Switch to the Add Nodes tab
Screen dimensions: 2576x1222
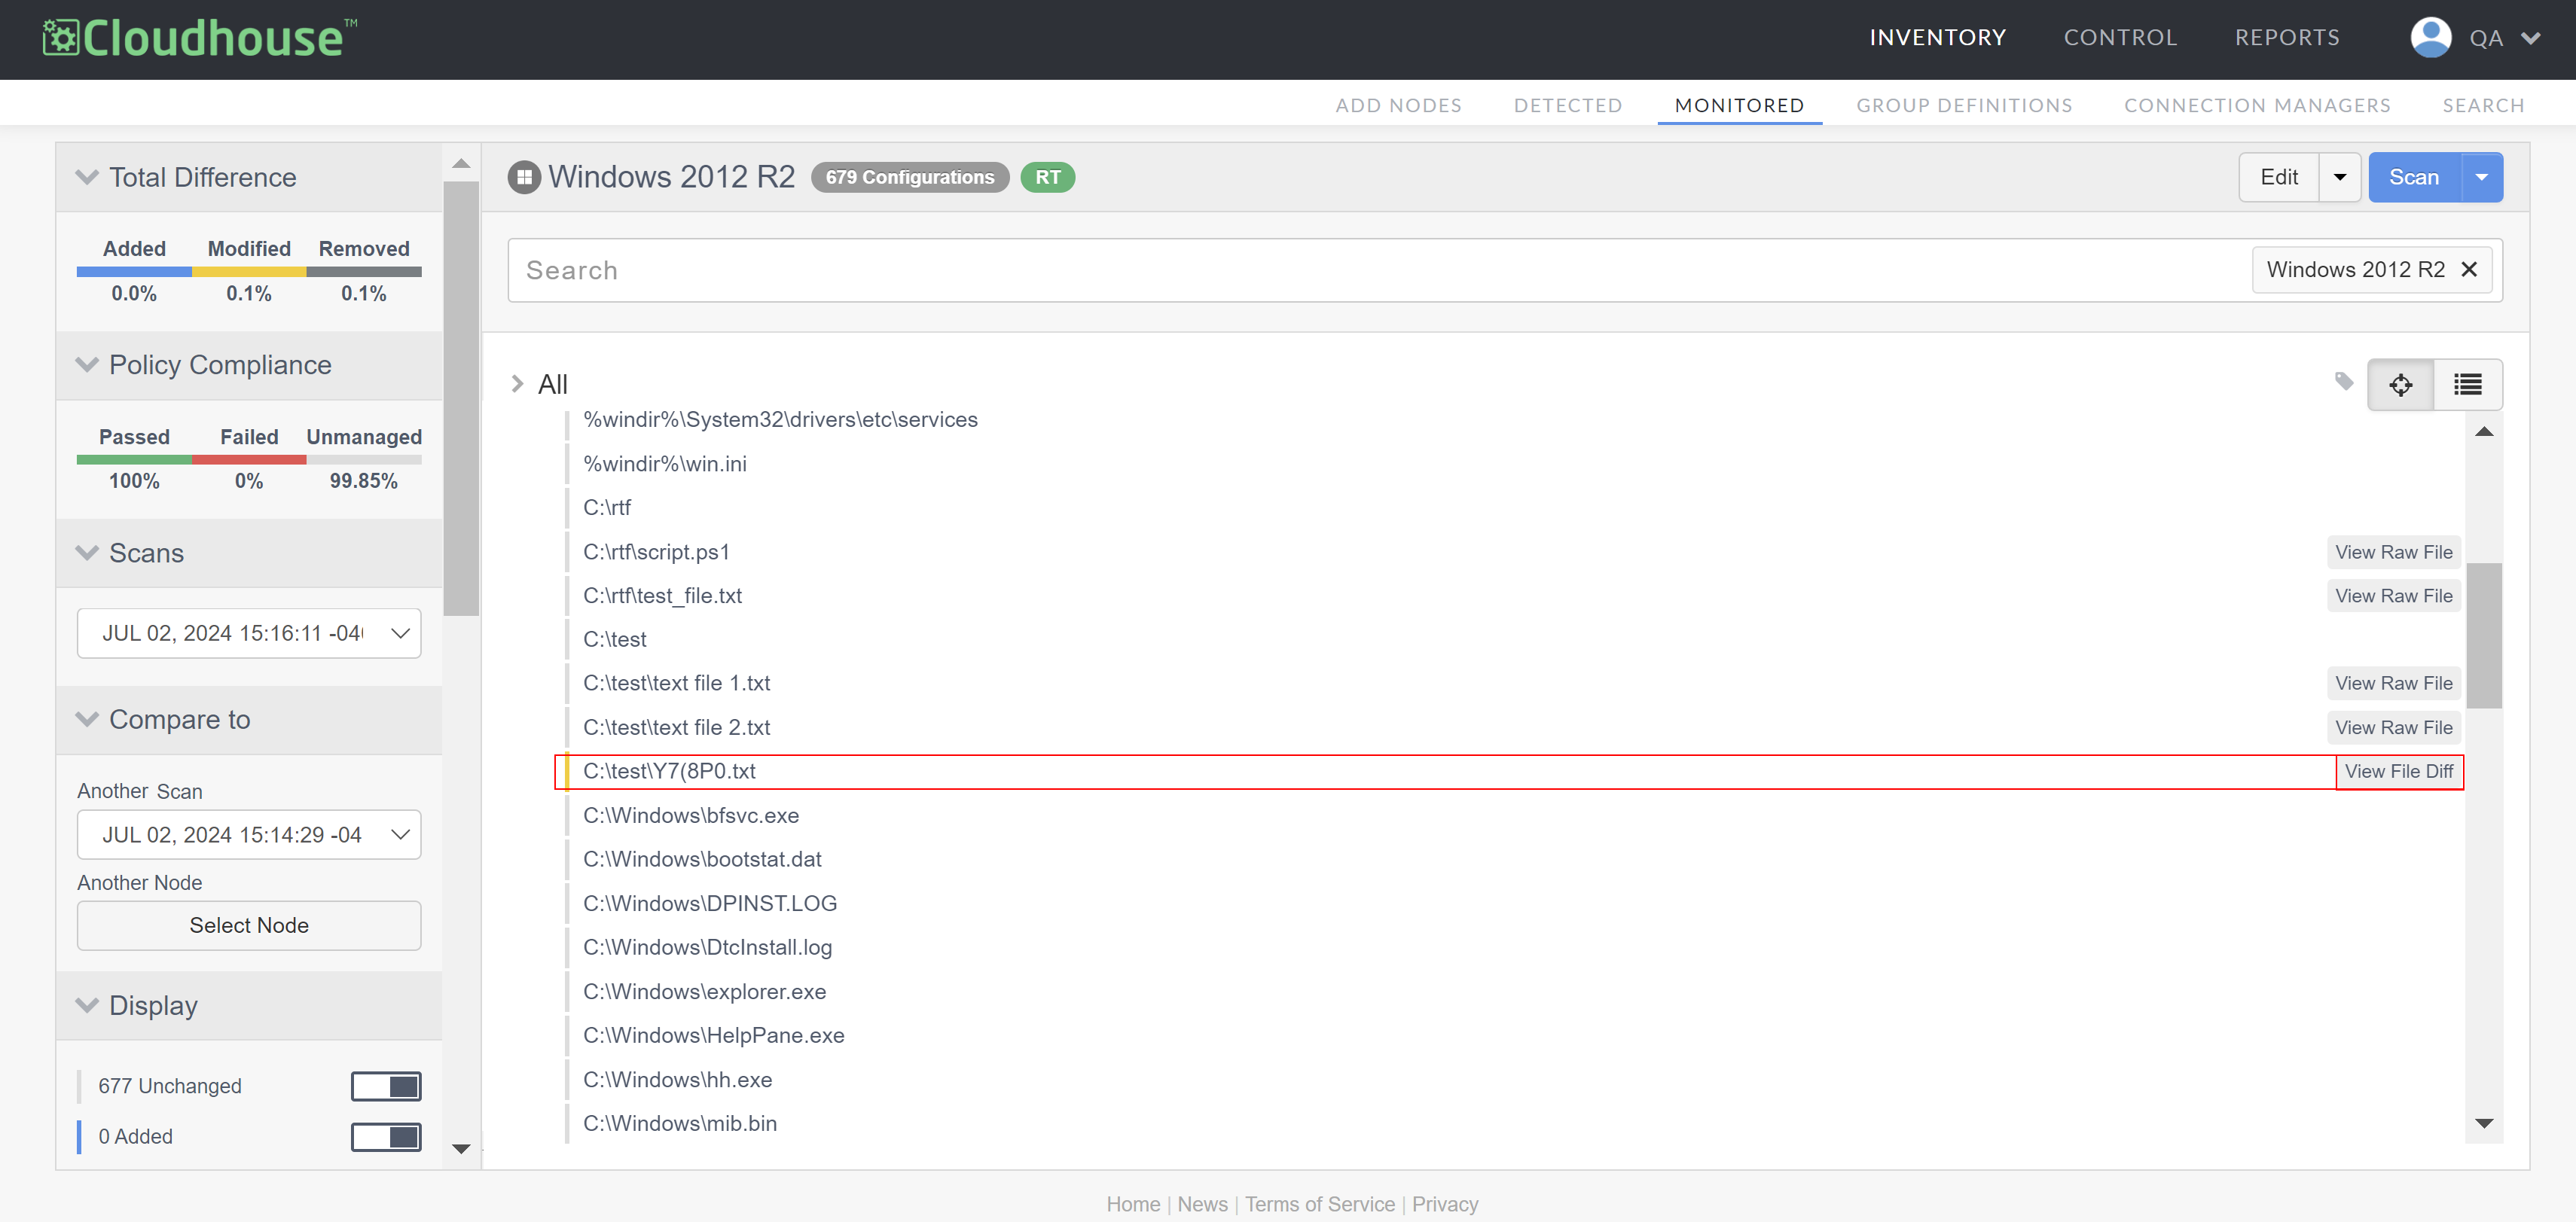1399,105
